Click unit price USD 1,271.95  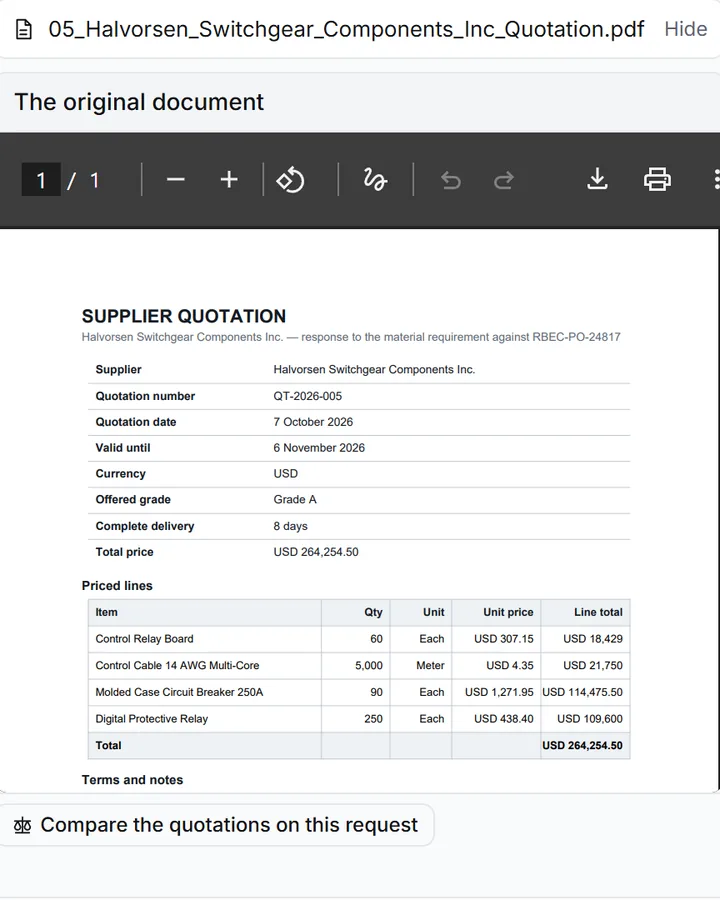(x=499, y=692)
